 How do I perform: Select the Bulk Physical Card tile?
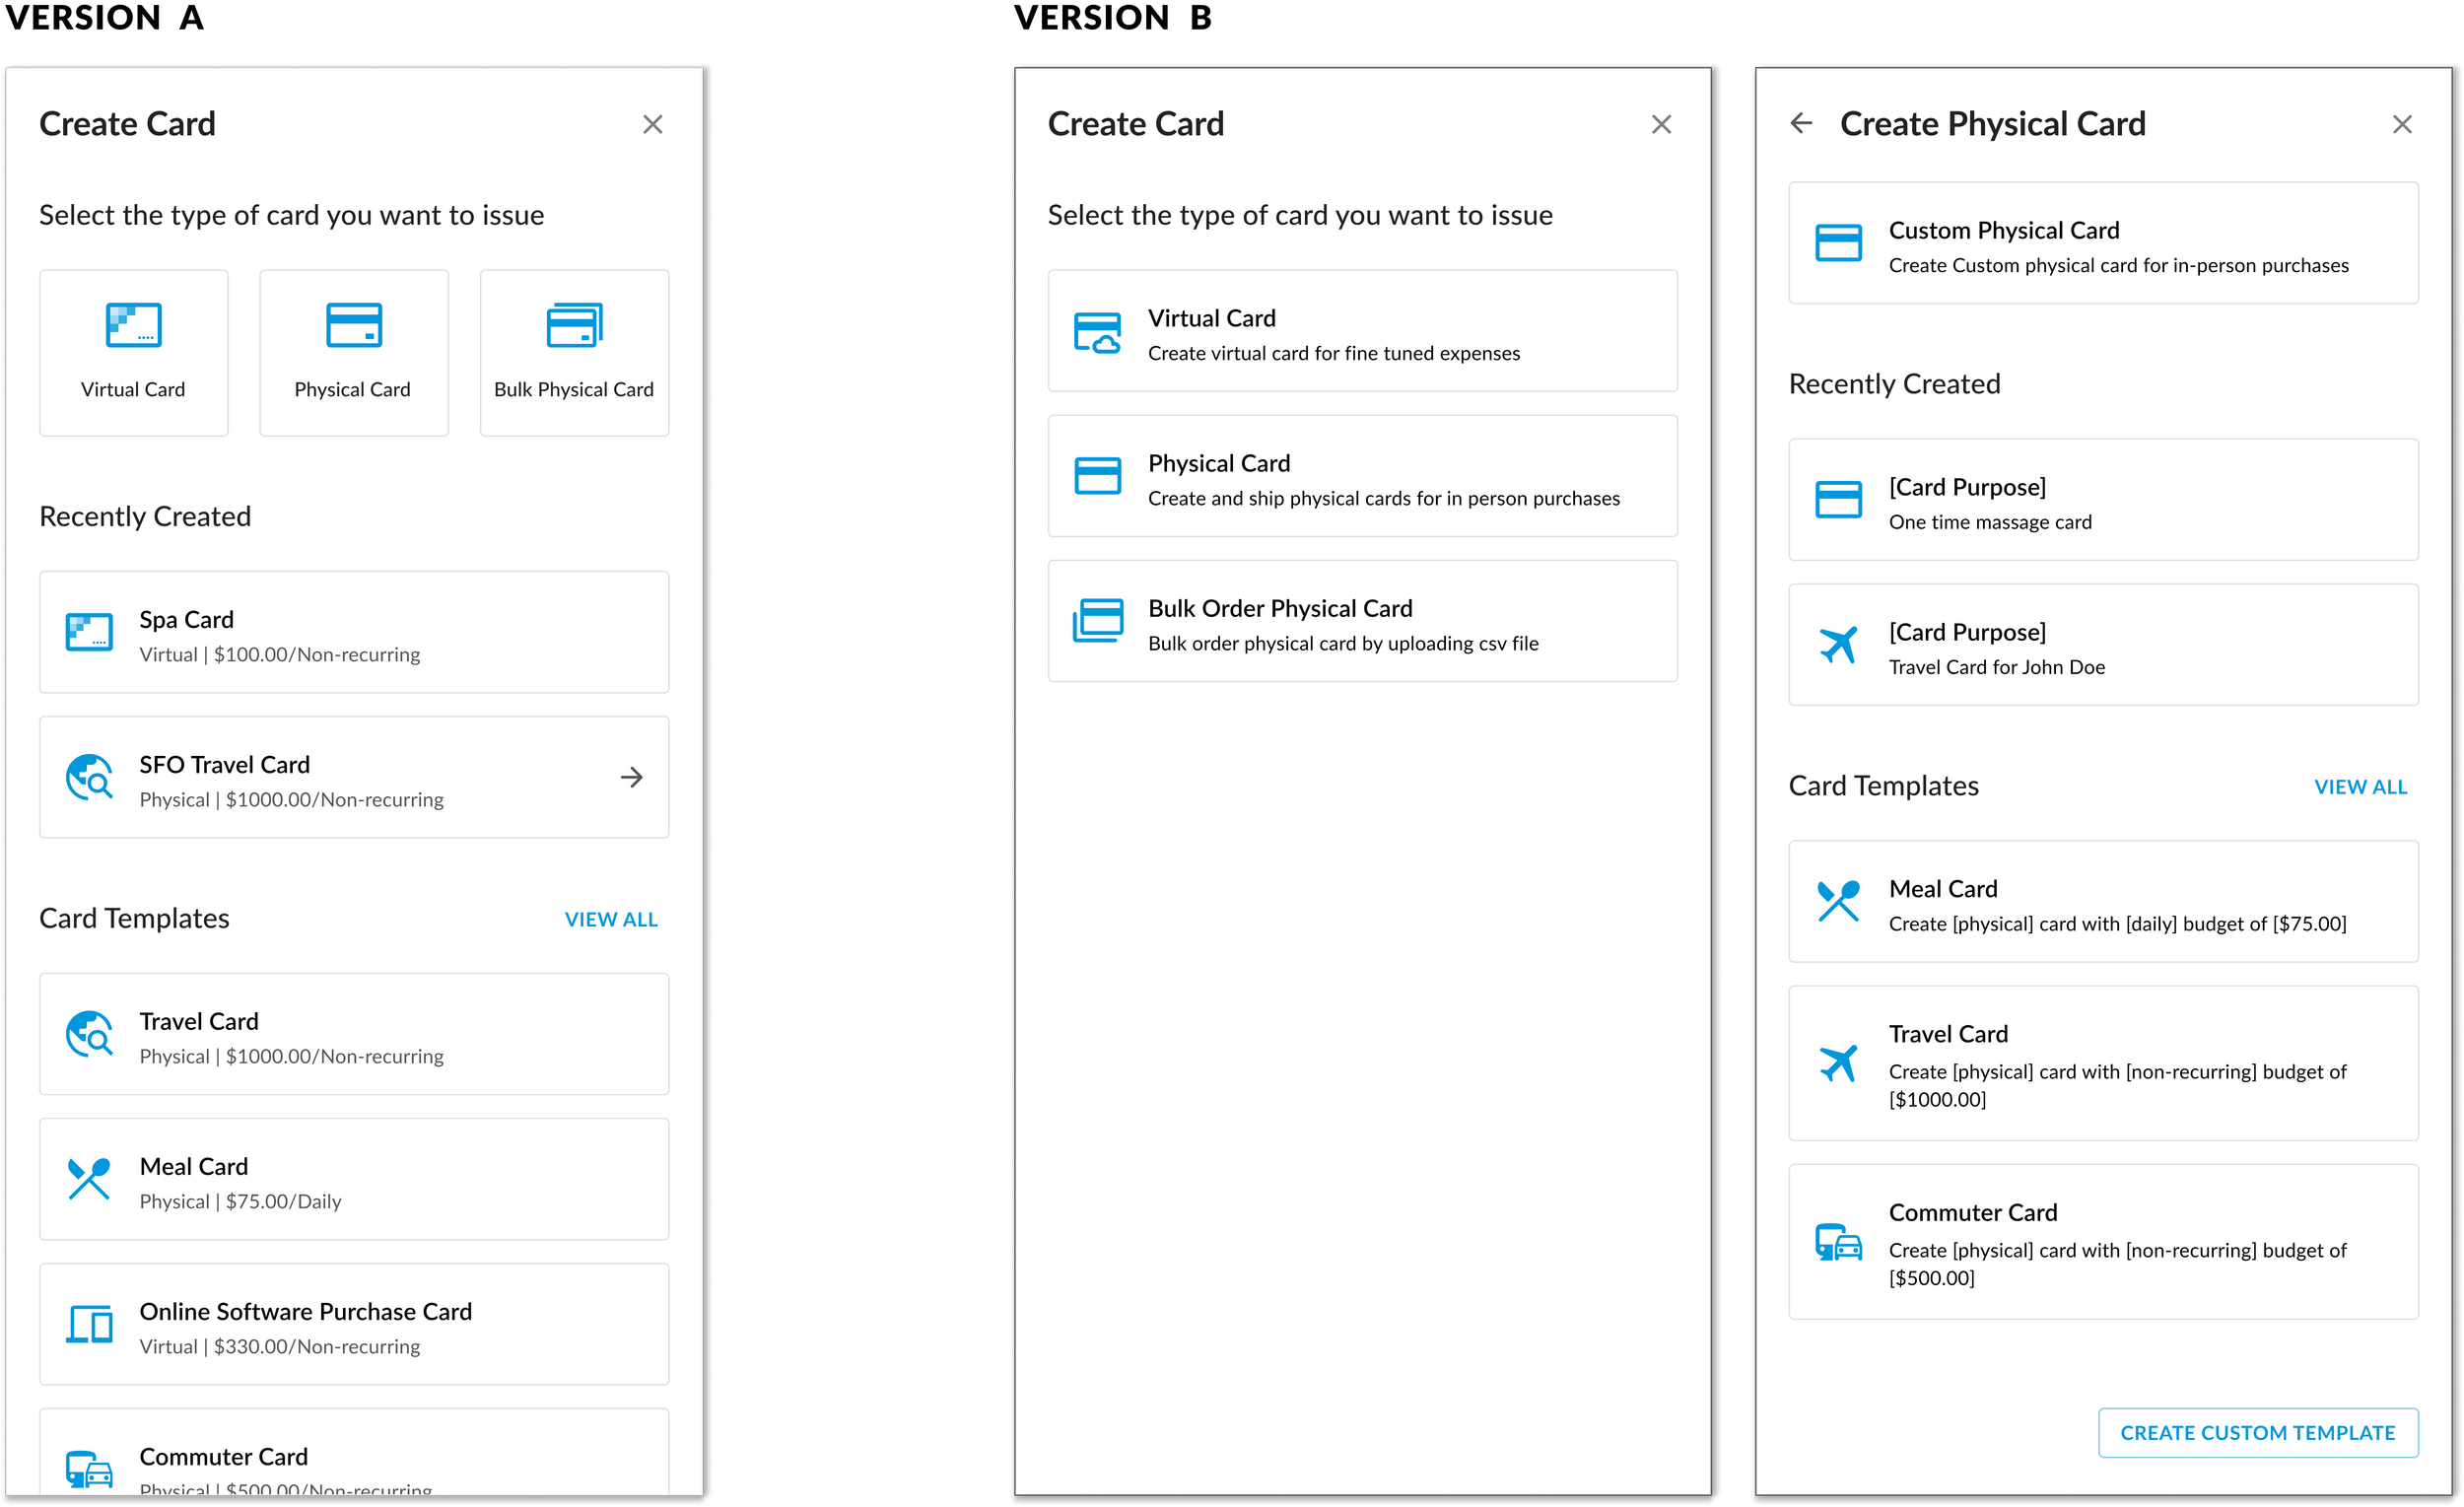click(x=574, y=352)
